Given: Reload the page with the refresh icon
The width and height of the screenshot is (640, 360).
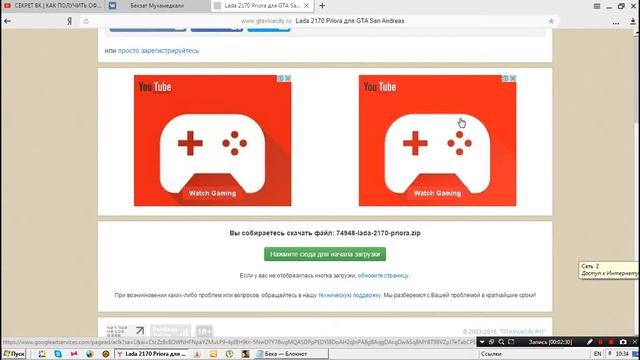Looking at the screenshot, I should pos(86,21).
